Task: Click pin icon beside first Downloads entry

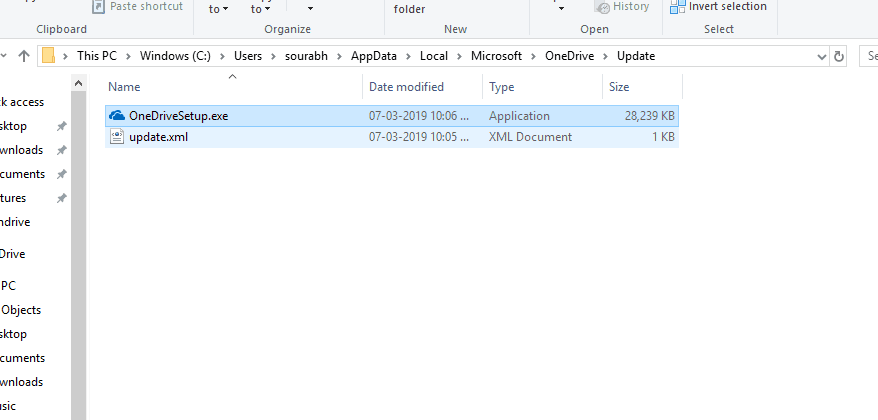Action: point(62,150)
